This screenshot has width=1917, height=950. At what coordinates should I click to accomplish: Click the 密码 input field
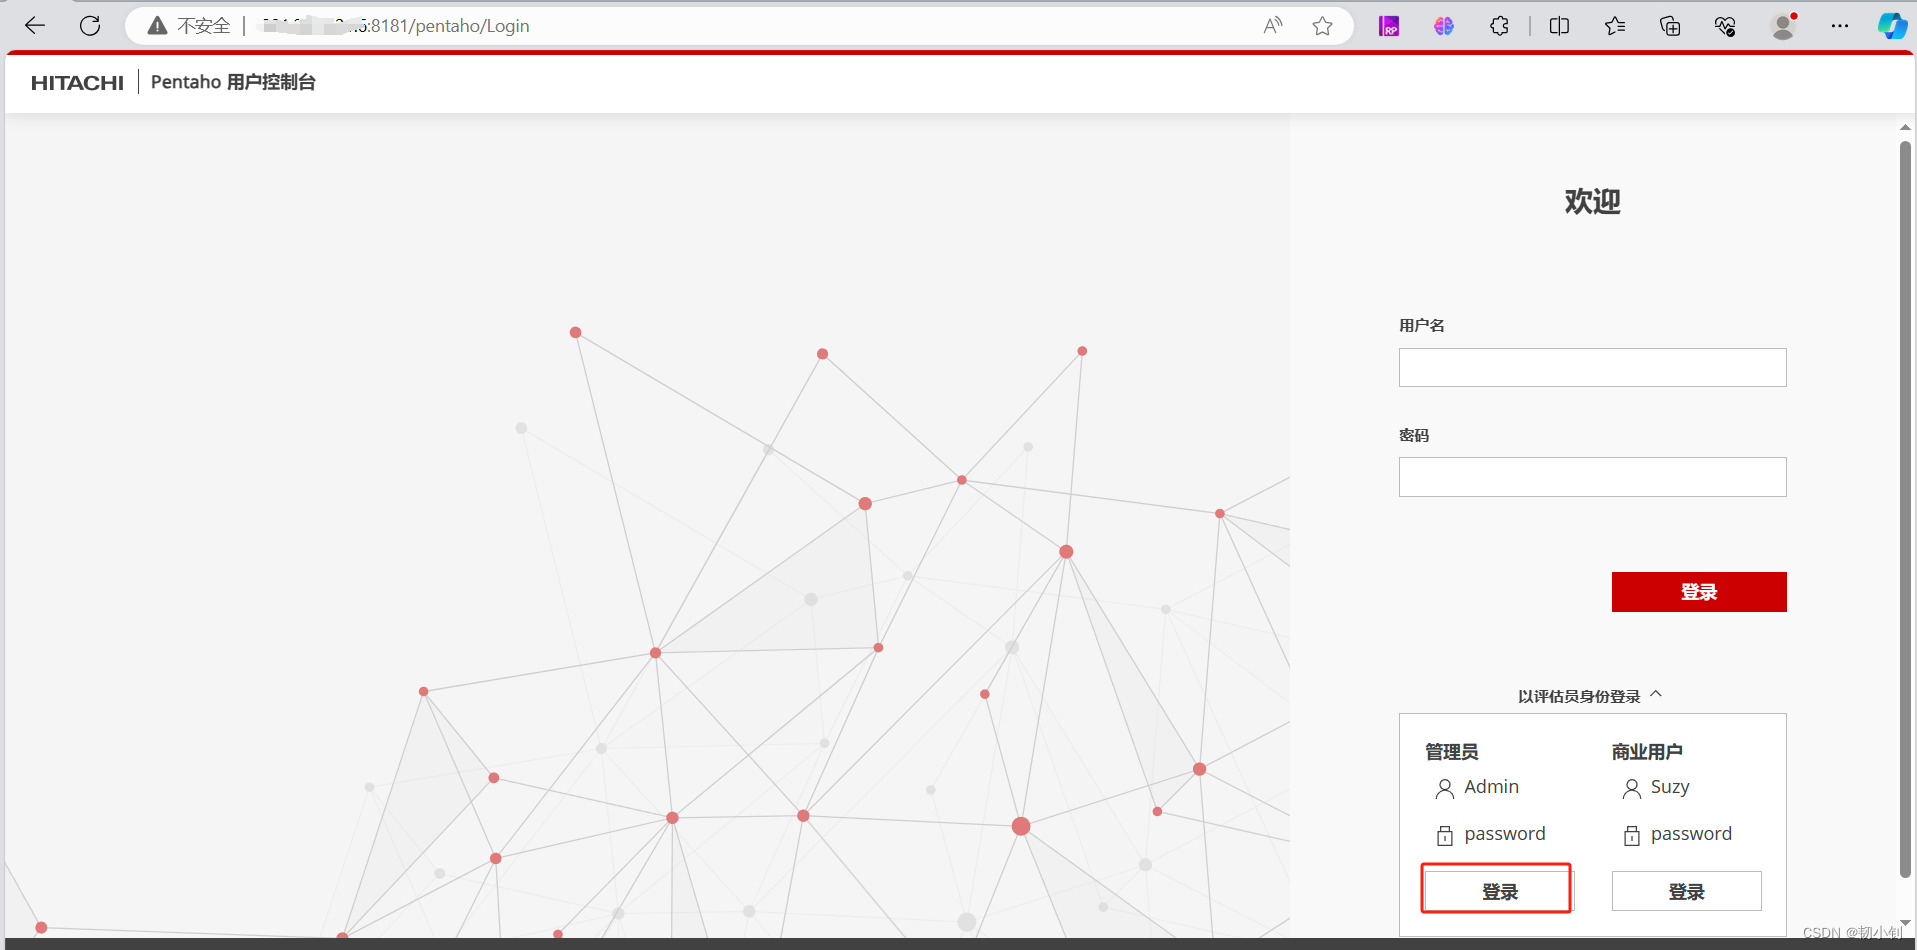[x=1592, y=477]
